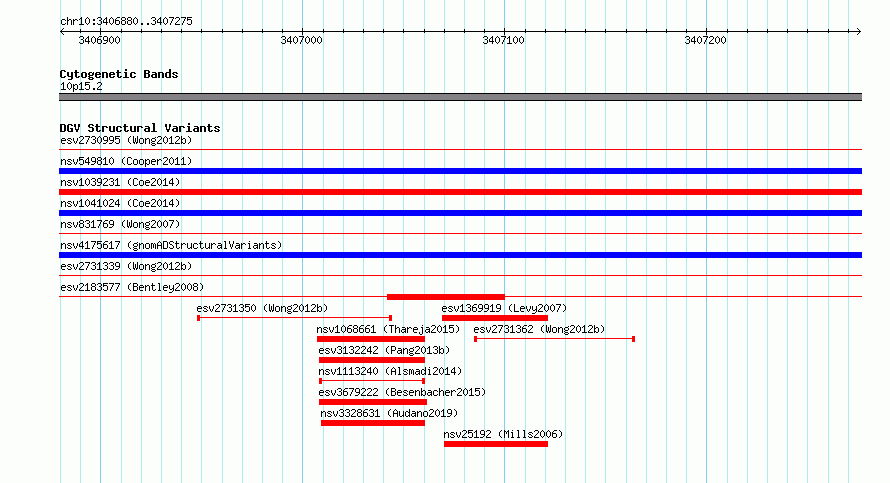Select the nsv25192 red variant bar

click(x=496, y=444)
